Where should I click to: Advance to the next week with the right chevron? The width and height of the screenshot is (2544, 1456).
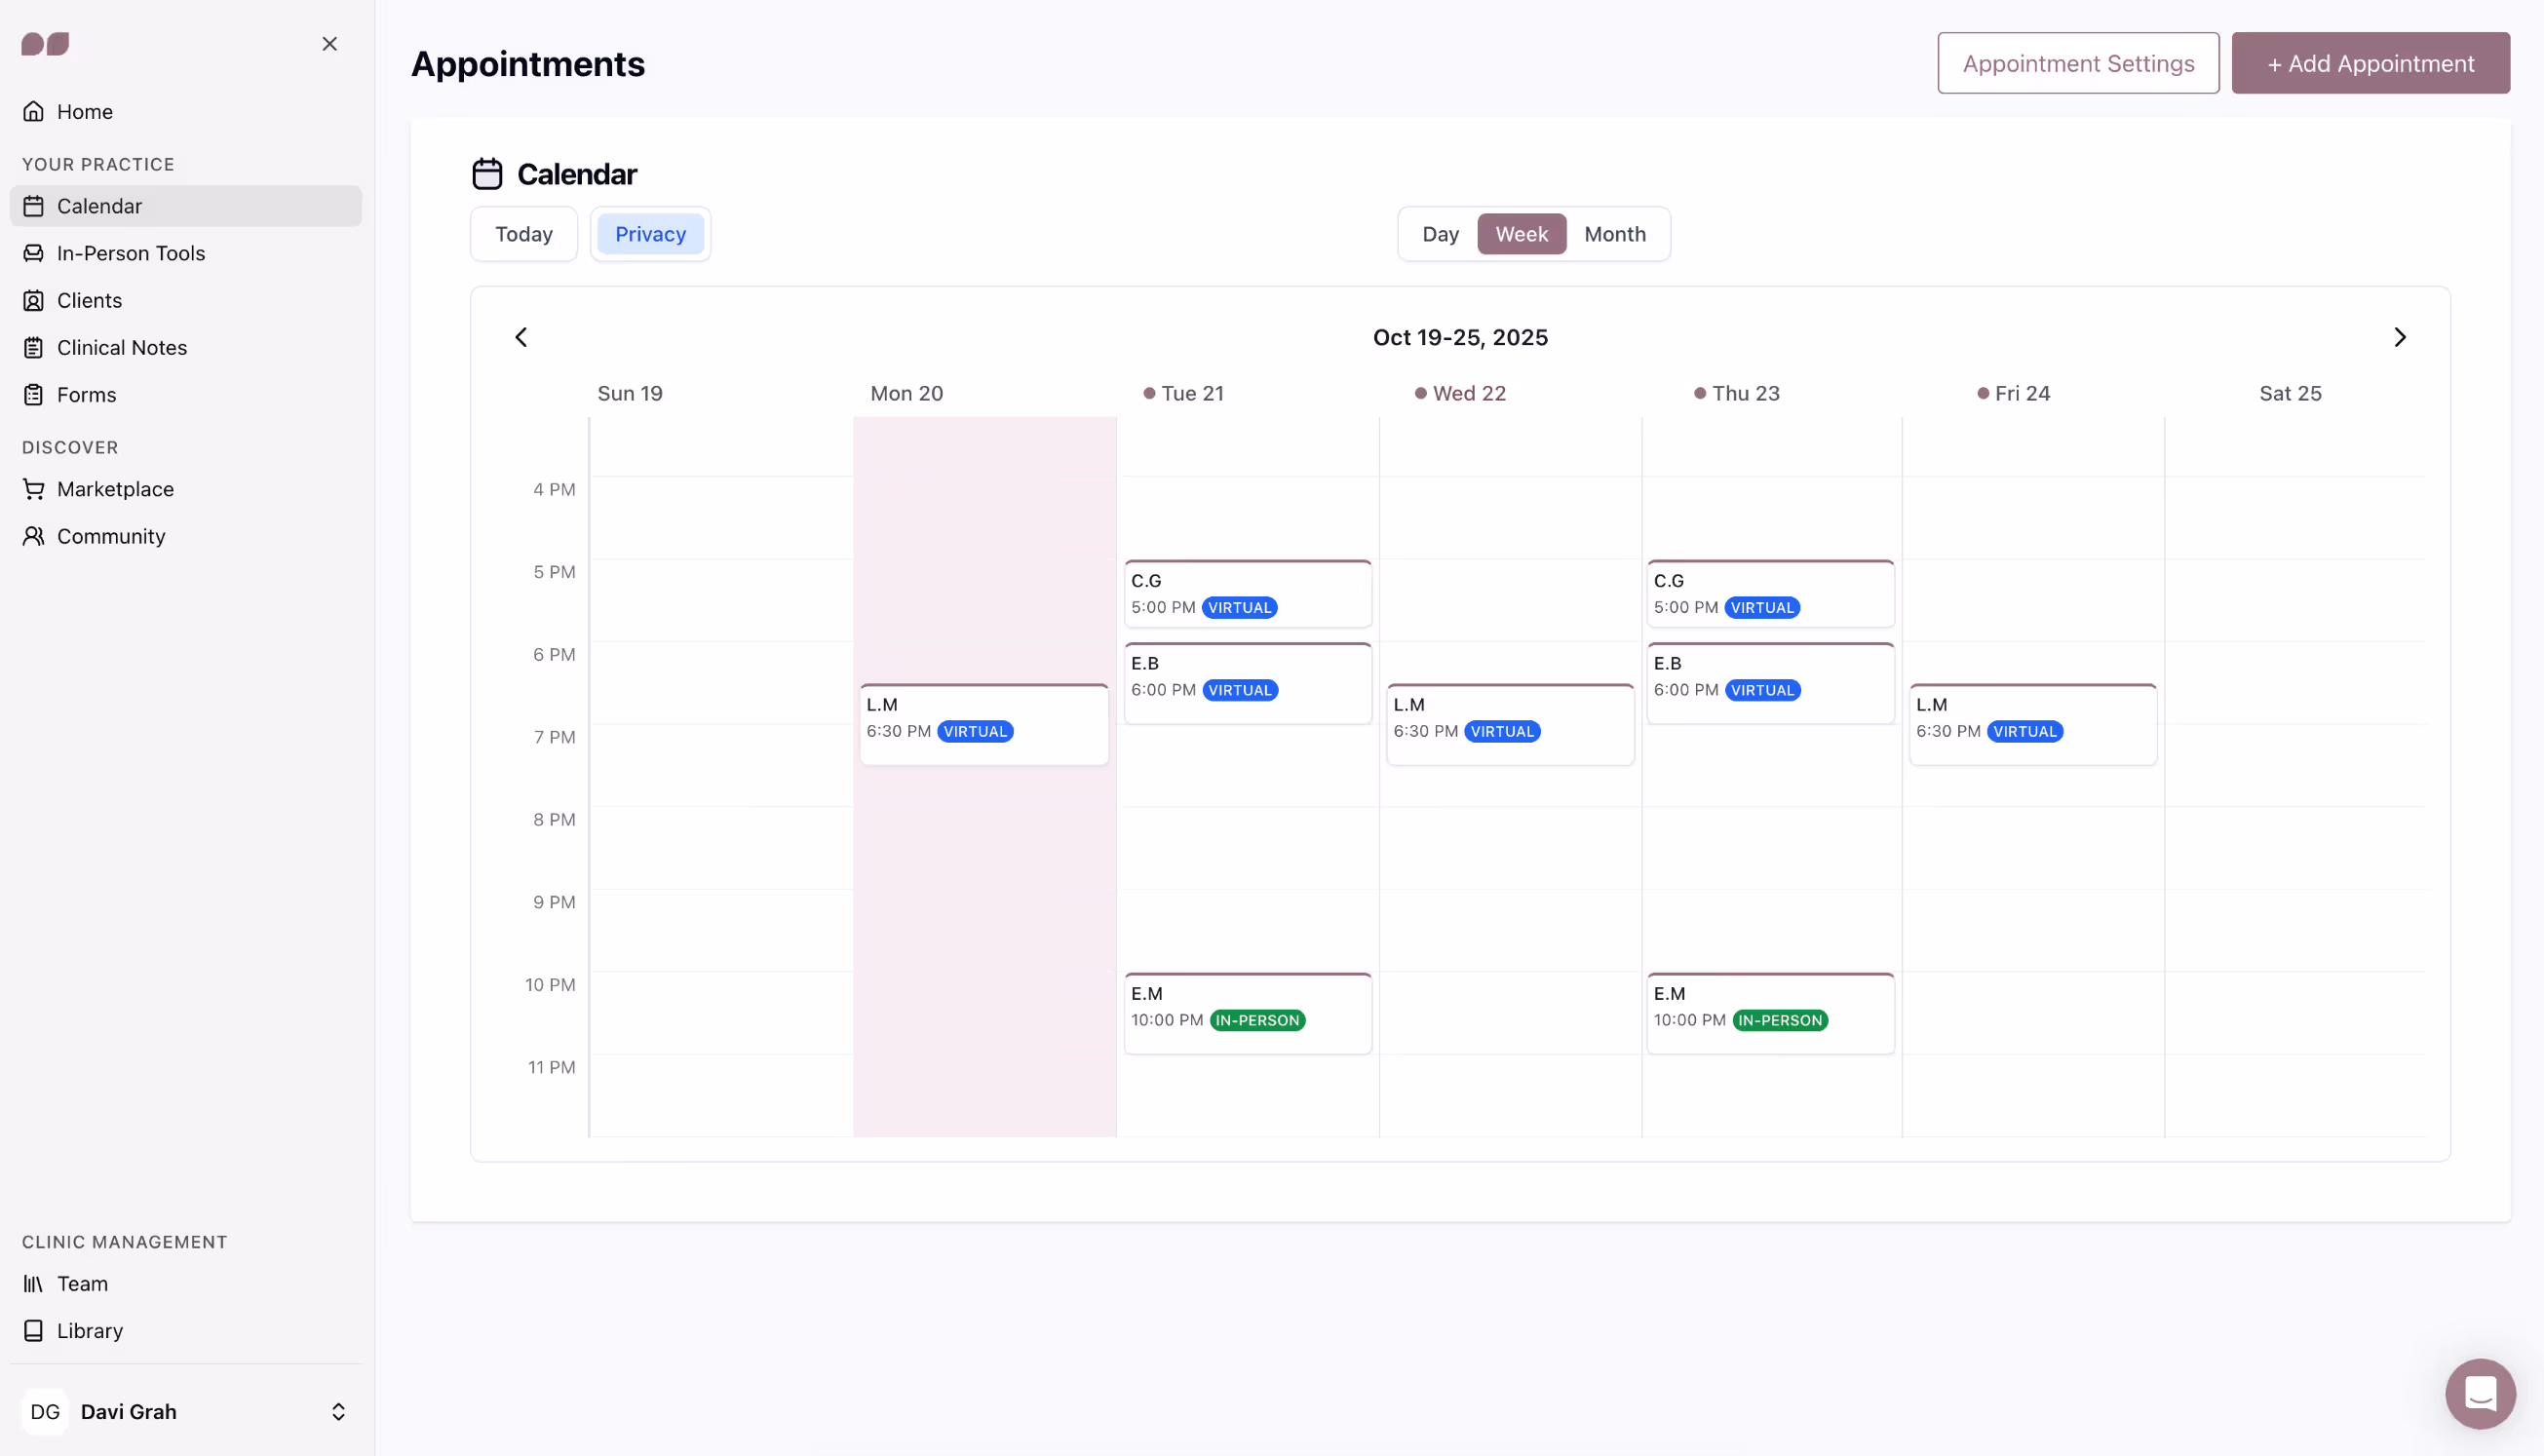[x=2401, y=337]
